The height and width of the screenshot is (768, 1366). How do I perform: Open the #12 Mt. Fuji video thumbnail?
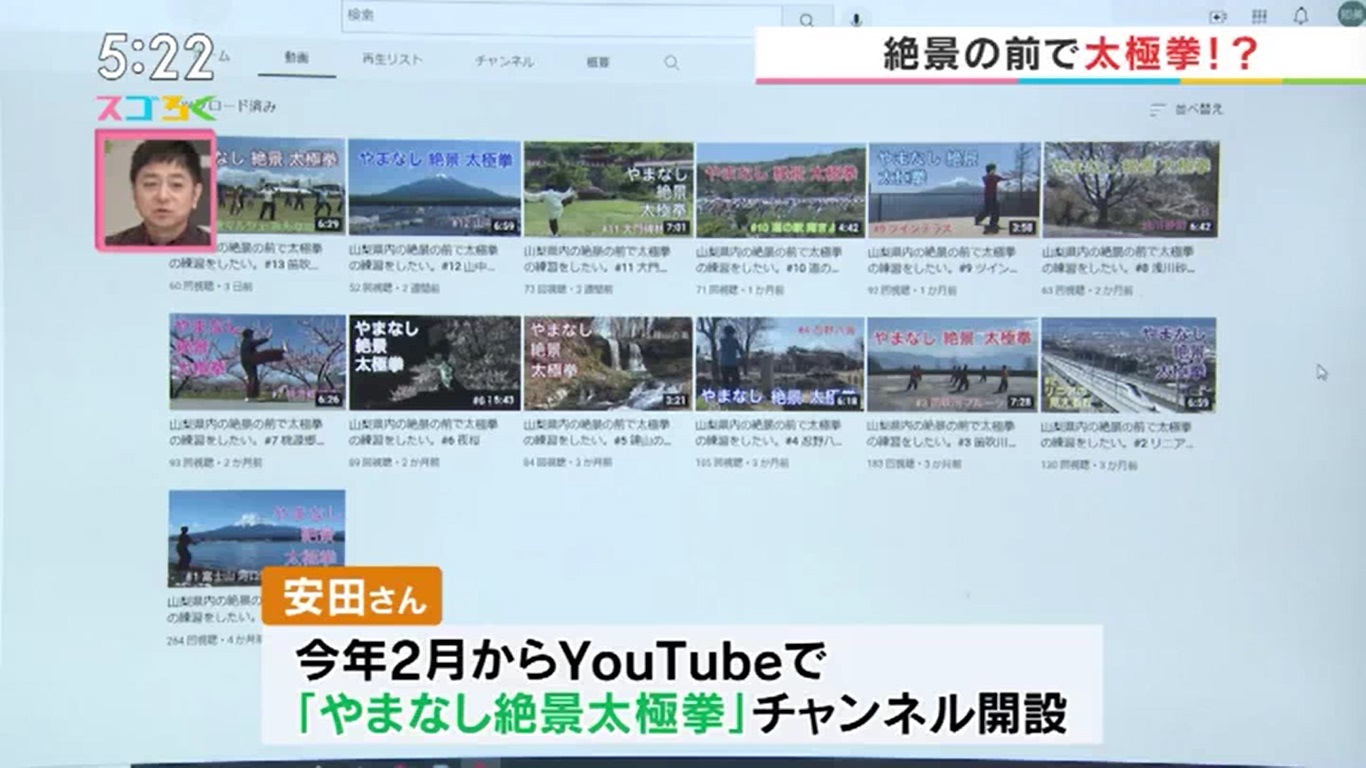point(434,188)
